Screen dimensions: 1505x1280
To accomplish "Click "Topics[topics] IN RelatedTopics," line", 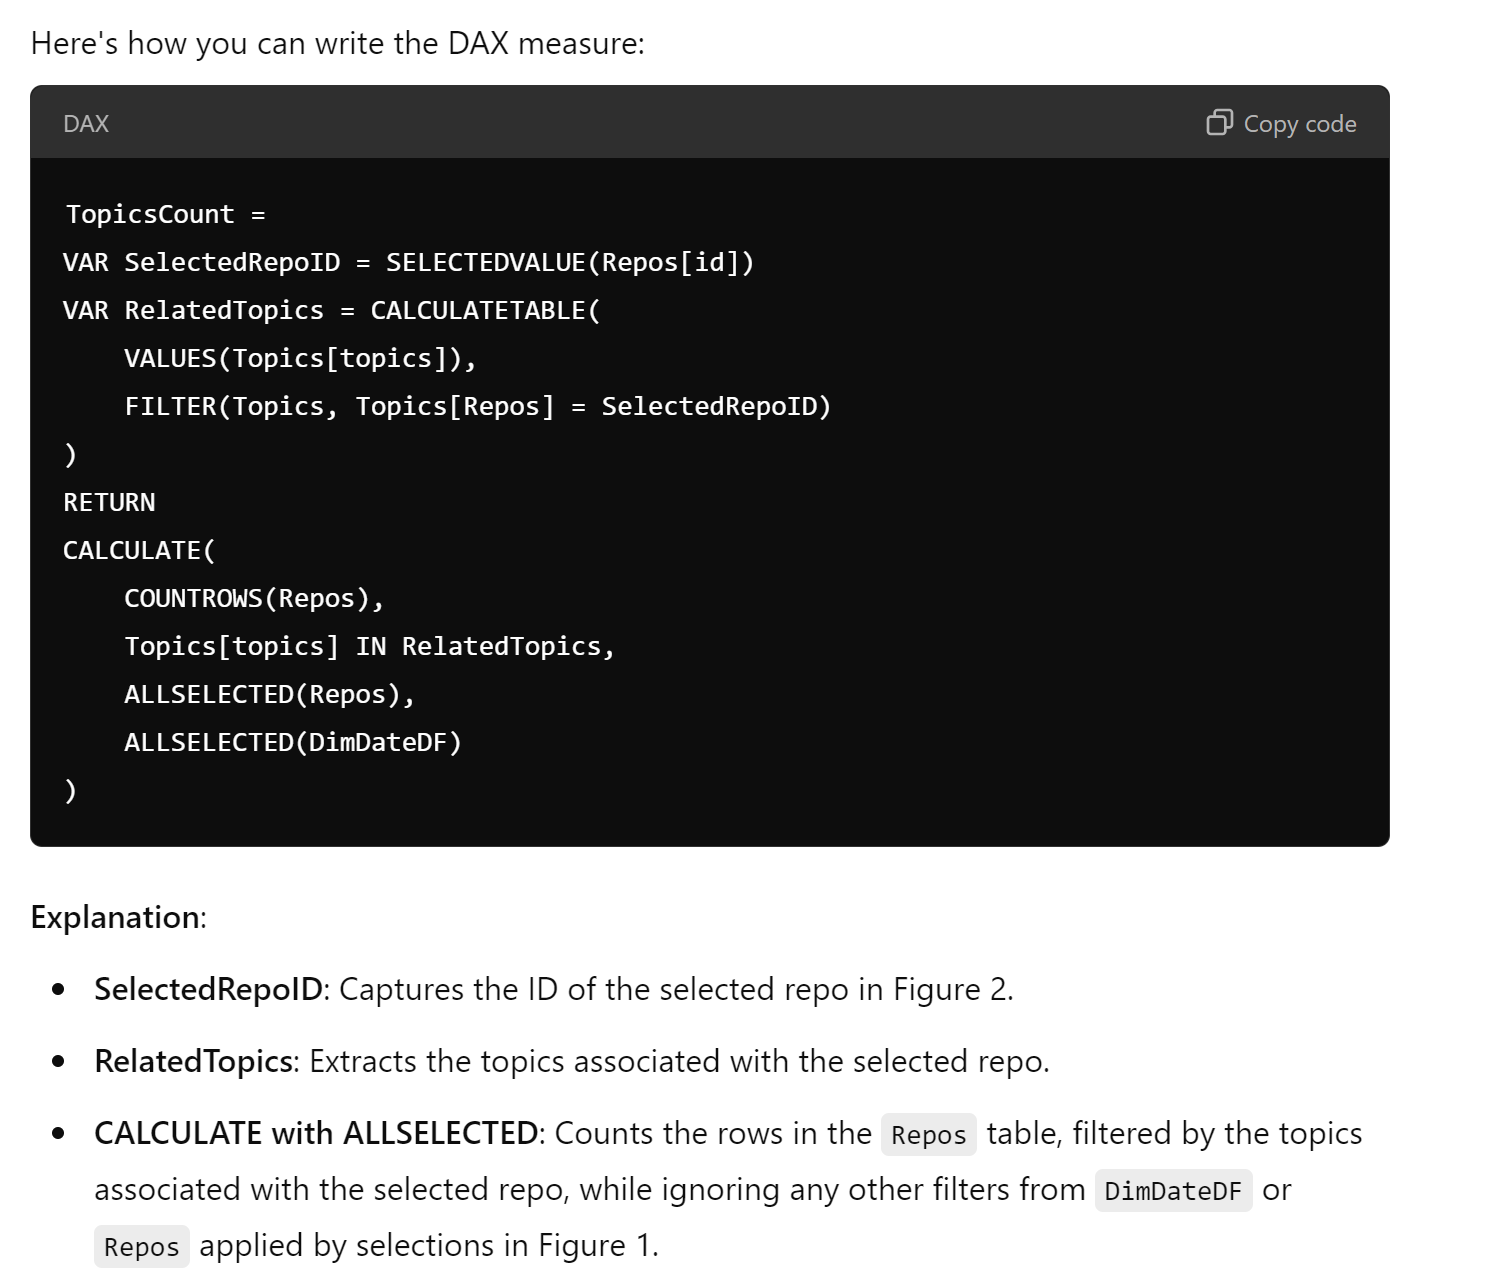I will [x=370, y=647].
